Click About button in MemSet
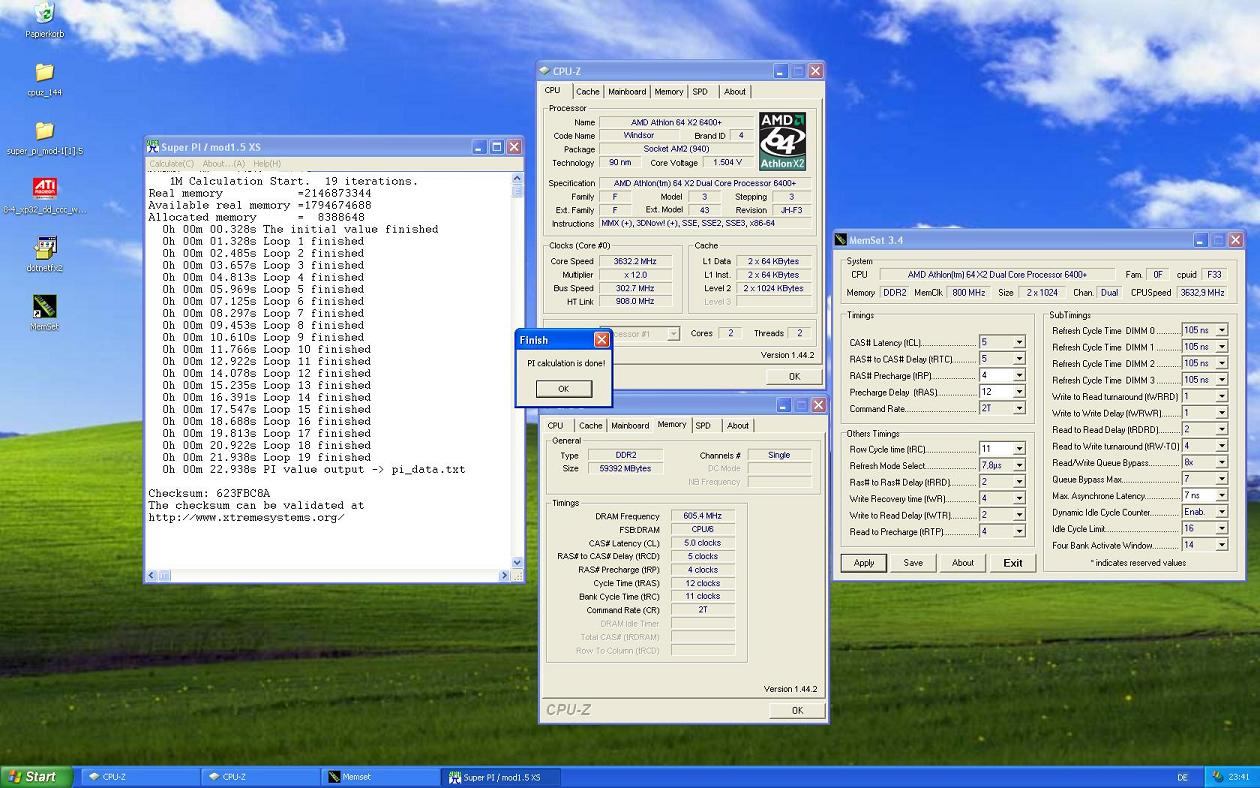Screen dimensions: 1260x788 pos(963,563)
